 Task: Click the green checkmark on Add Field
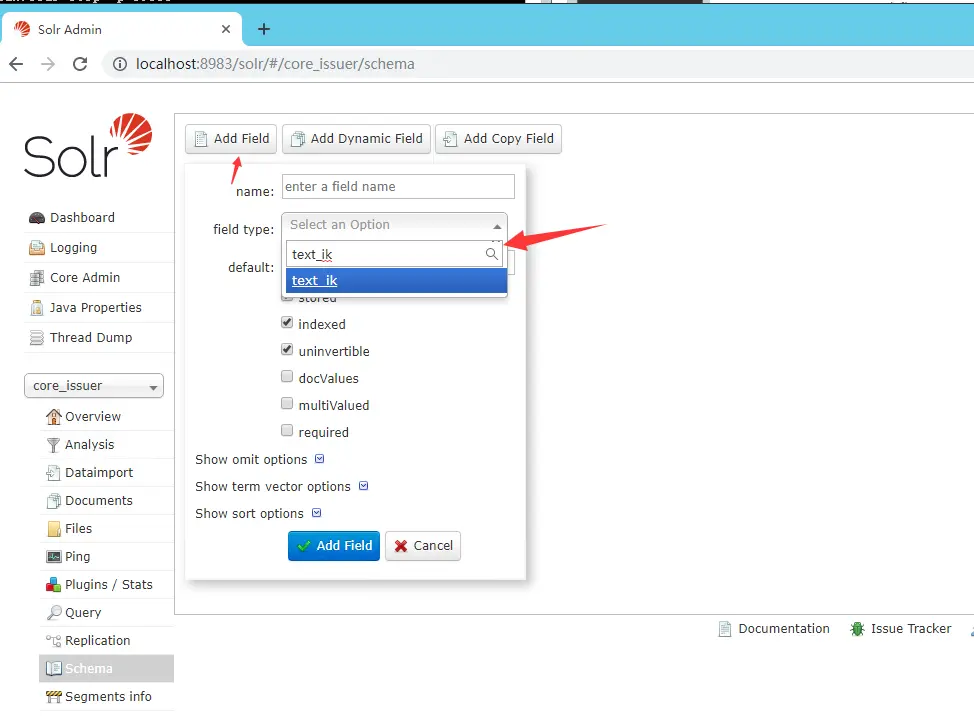pos(304,546)
